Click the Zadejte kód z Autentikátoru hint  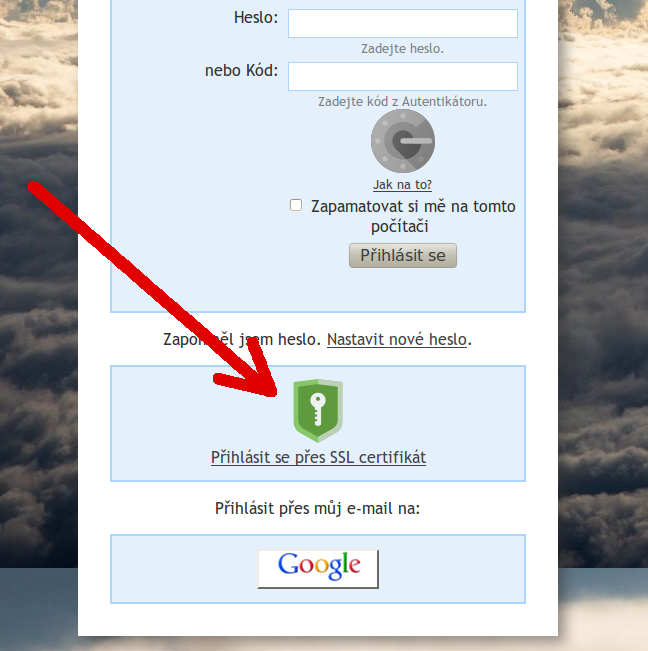point(402,102)
